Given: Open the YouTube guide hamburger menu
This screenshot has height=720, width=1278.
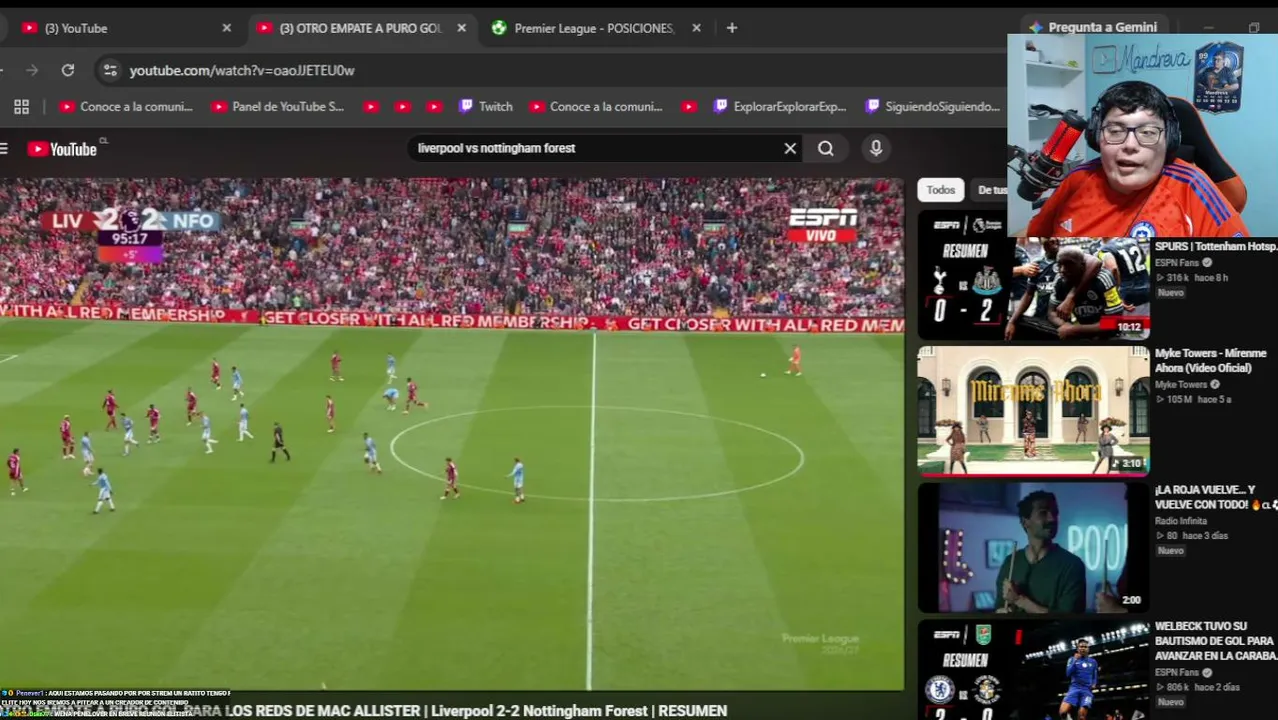Looking at the screenshot, I should click(x=4, y=149).
